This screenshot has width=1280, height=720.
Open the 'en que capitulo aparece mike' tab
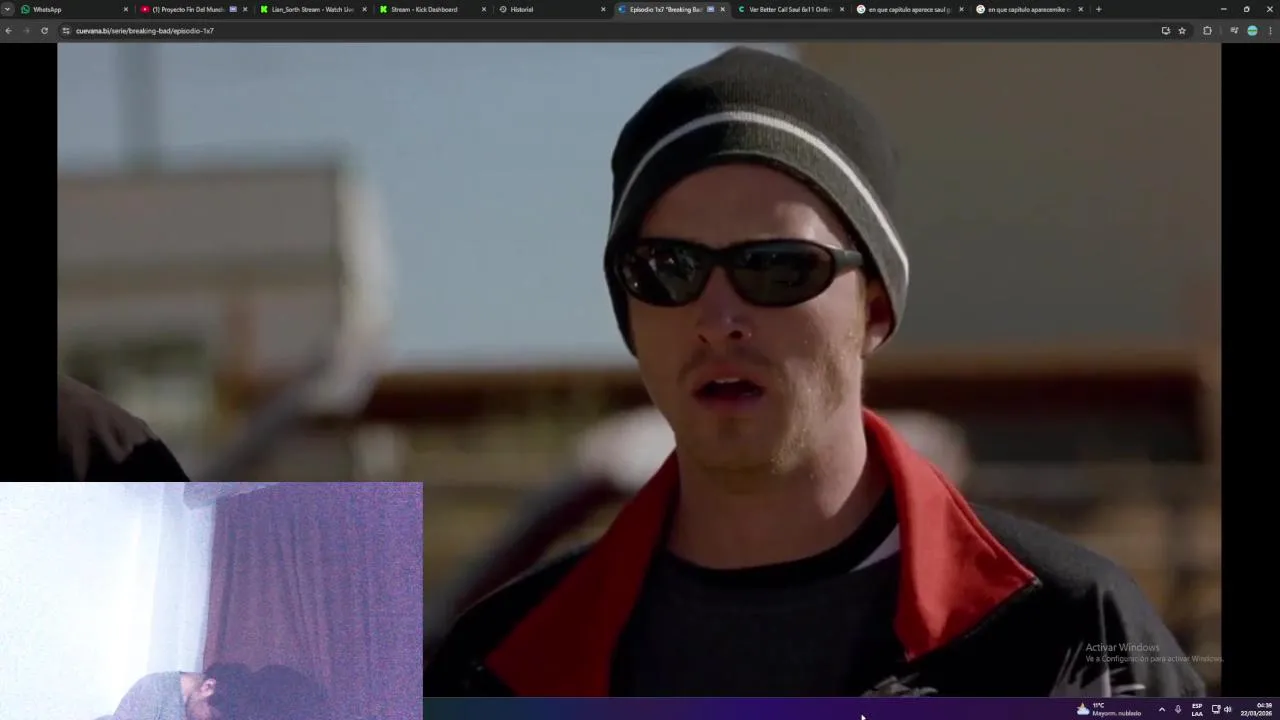click(1029, 9)
